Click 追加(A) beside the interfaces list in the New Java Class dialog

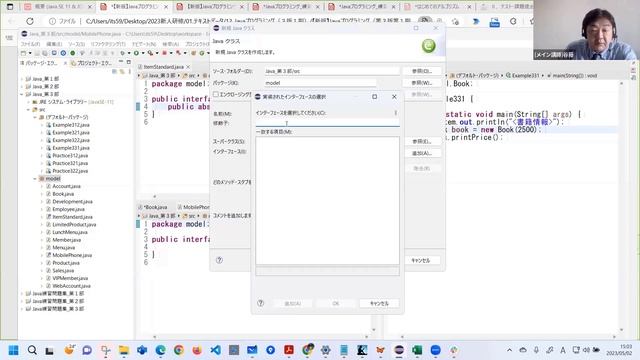tap(422, 153)
